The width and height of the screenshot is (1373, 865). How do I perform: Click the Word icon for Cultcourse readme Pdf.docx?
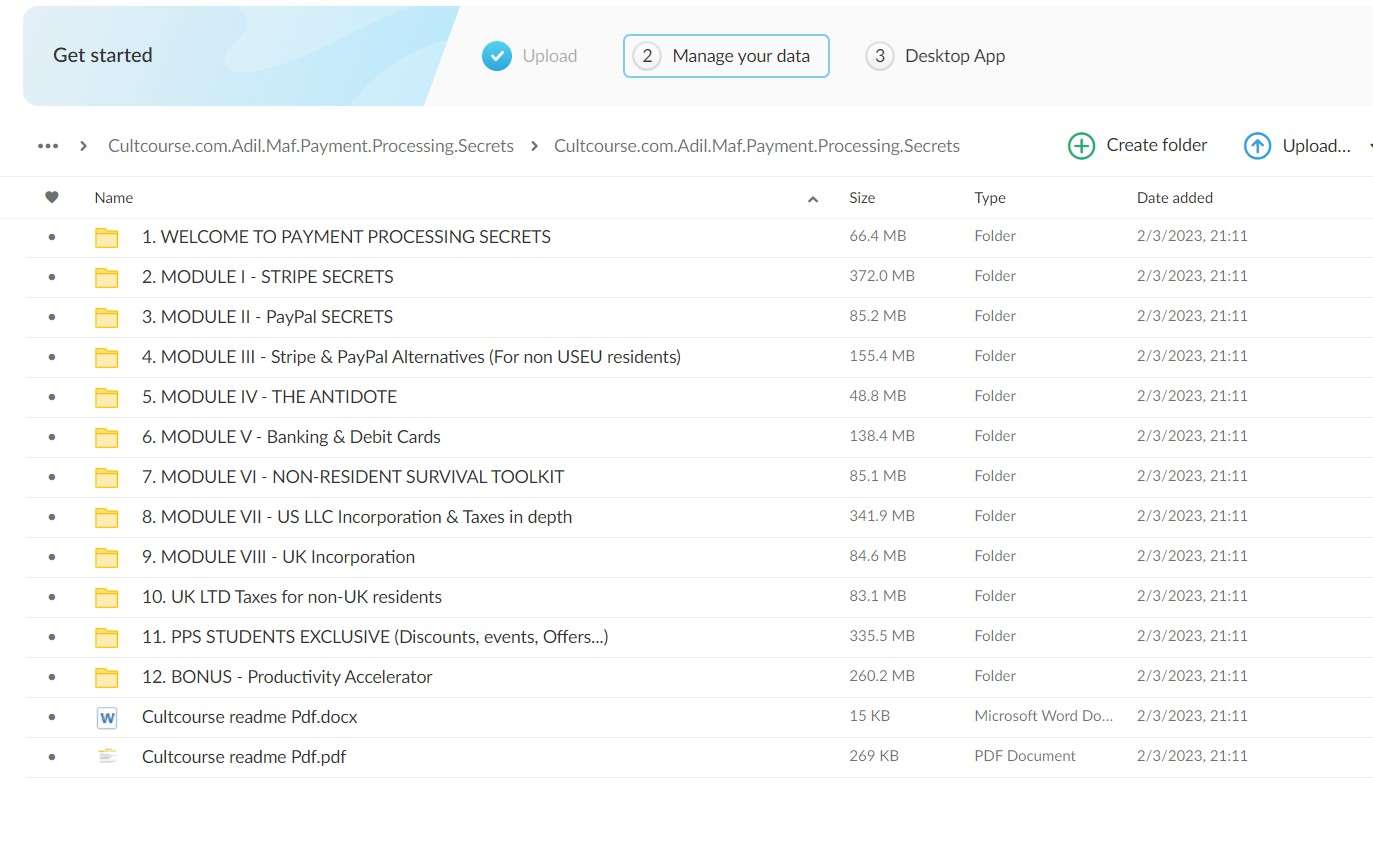107,717
